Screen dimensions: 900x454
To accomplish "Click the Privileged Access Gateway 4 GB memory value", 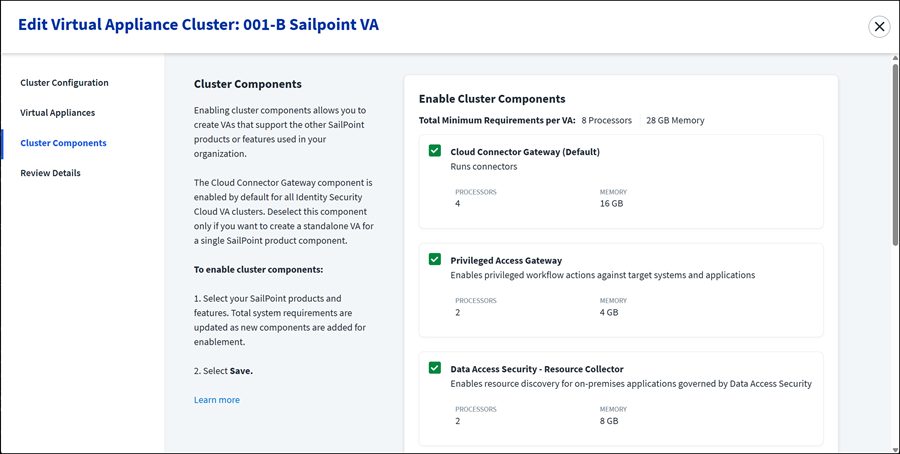I will pos(609,312).
